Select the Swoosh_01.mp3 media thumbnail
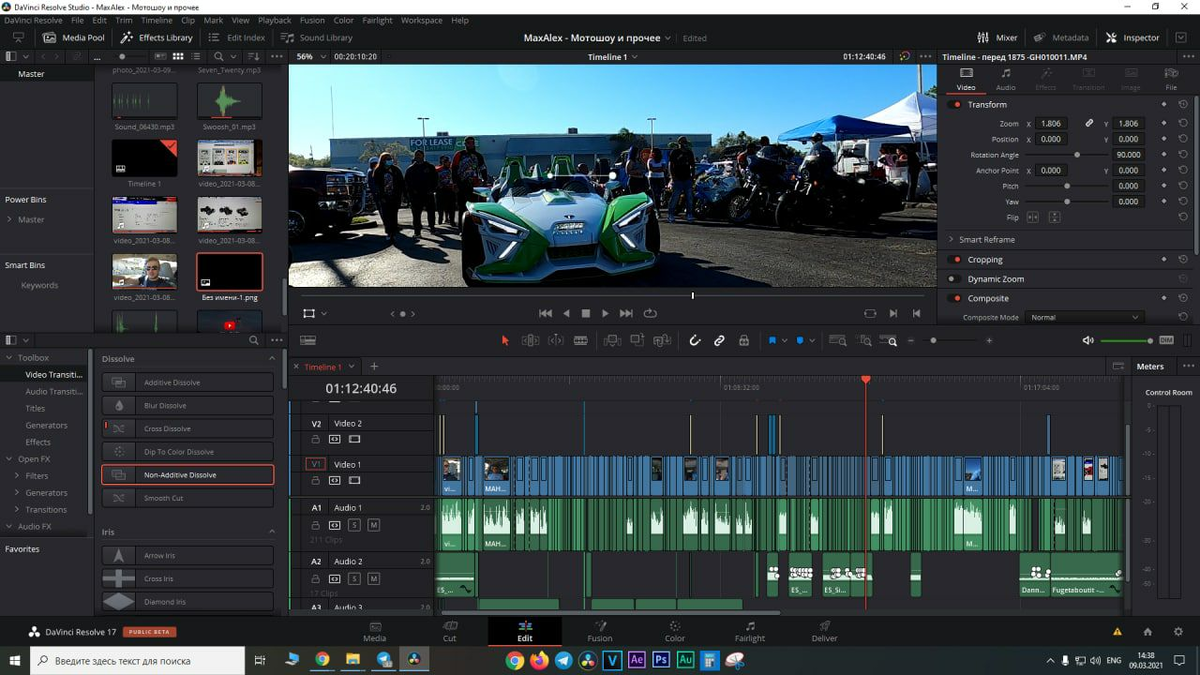Viewport: 1200px width, 675px height. [229, 102]
